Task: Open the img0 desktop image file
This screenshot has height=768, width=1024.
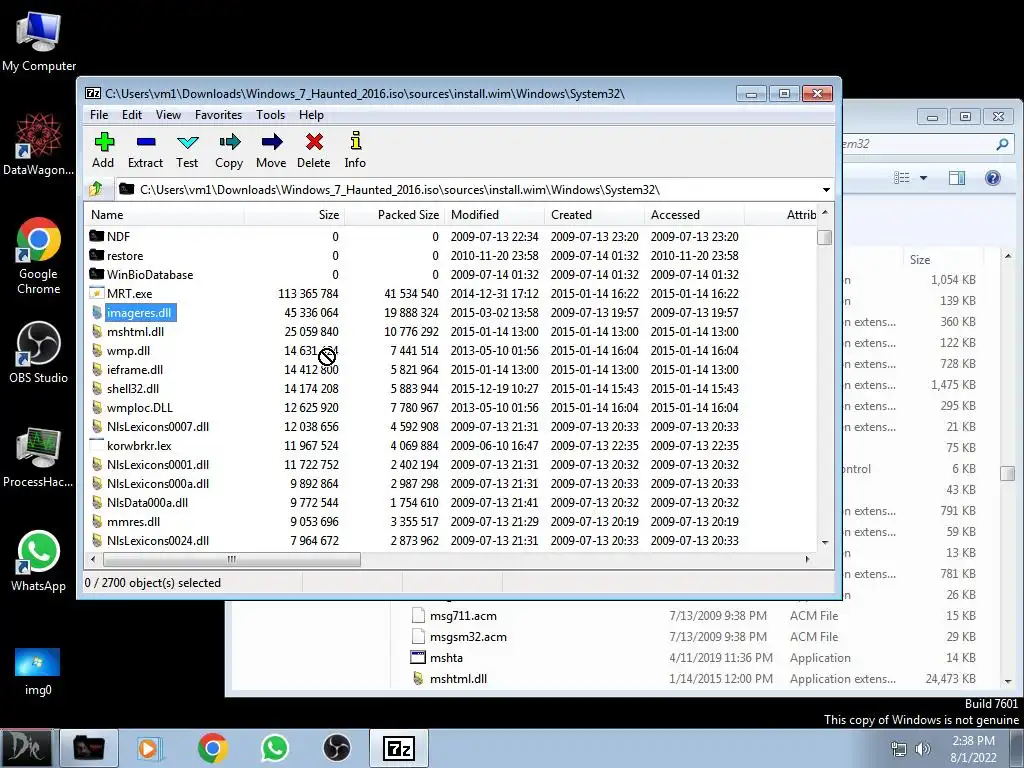Action: 38,672
